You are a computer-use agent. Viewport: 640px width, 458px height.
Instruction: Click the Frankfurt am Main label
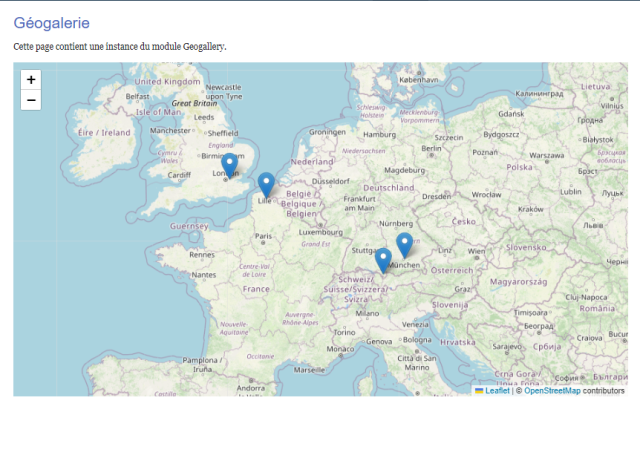[x=359, y=203]
